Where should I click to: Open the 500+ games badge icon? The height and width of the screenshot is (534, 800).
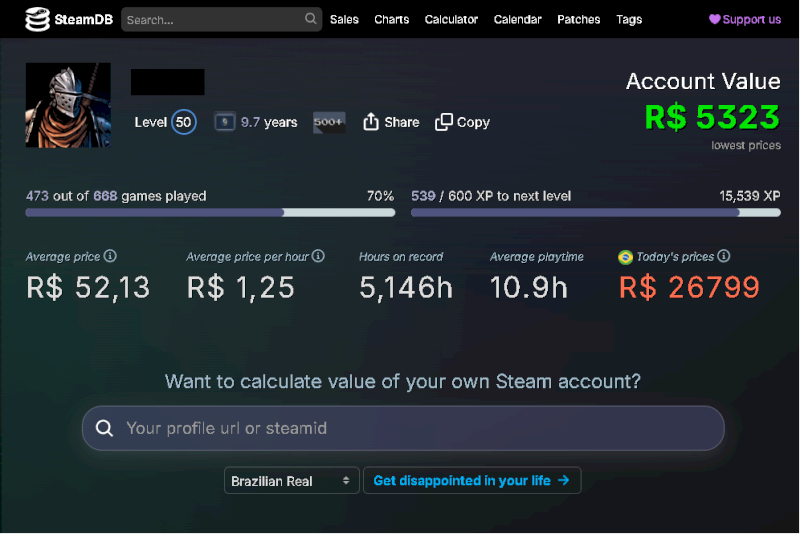[329, 122]
